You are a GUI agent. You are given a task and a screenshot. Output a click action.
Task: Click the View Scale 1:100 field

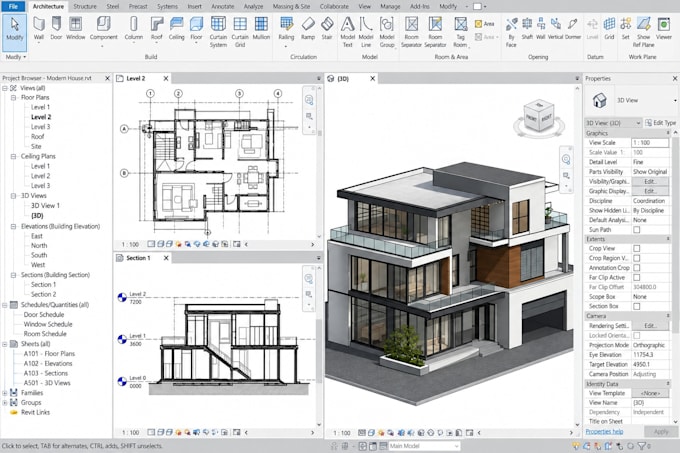pyautogui.click(x=650, y=143)
